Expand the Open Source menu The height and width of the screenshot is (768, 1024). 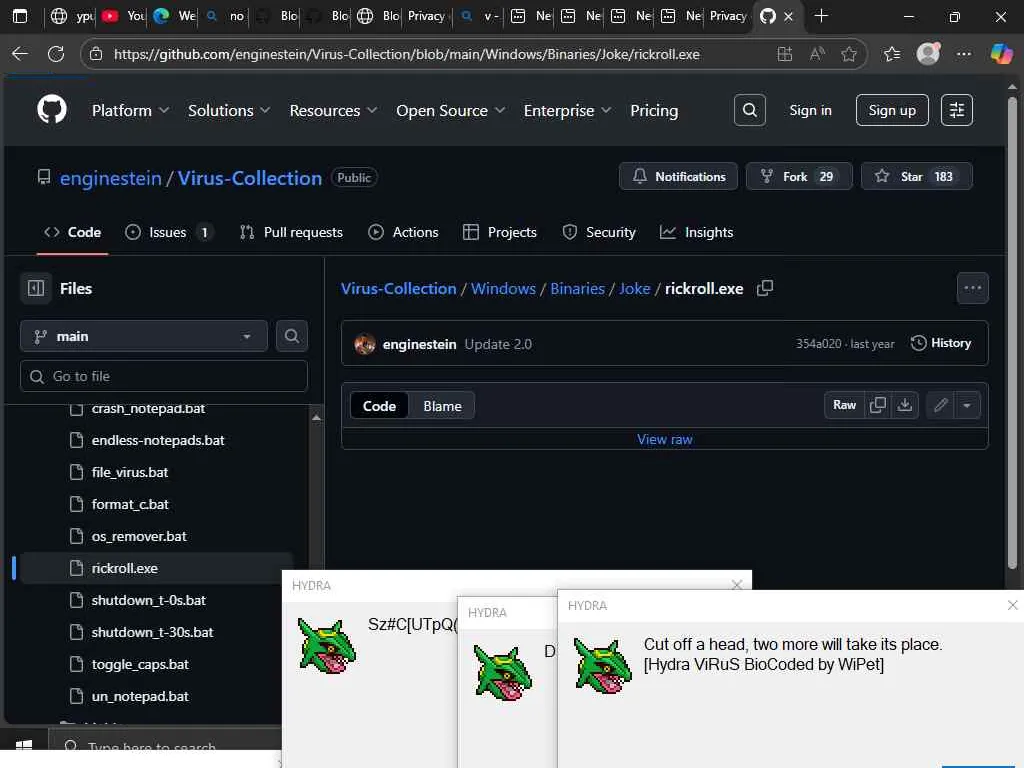pyautogui.click(x=451, y=111)
